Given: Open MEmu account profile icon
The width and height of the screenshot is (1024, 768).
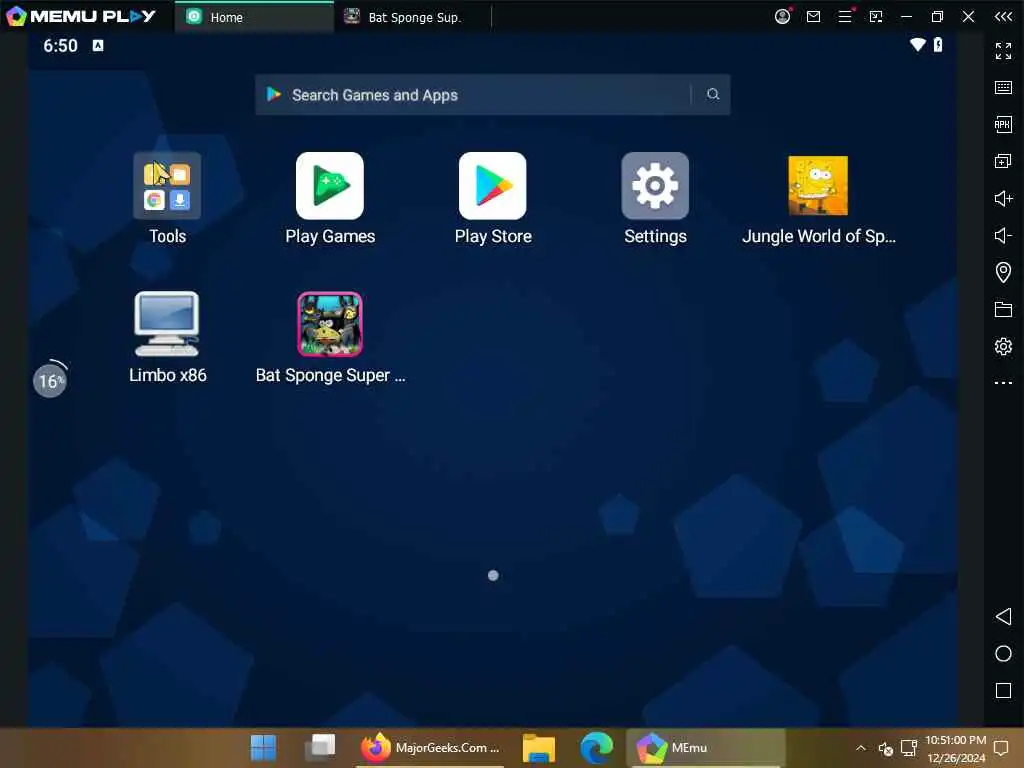Looking at the screenshot, I should point(782,16).
